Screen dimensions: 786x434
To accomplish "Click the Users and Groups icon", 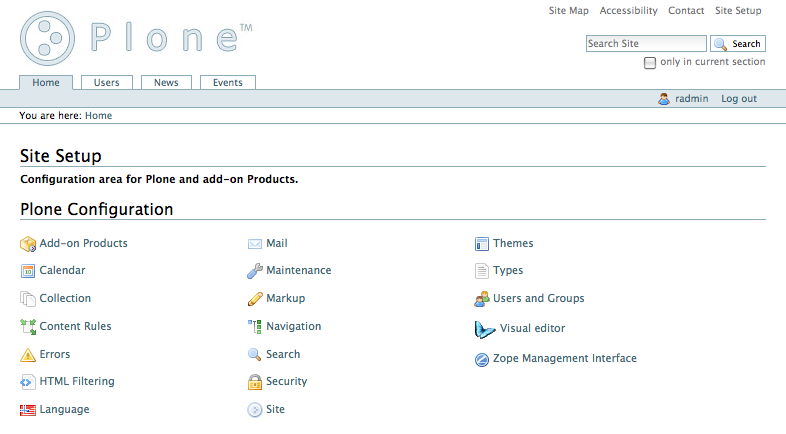I will (482, 299).
